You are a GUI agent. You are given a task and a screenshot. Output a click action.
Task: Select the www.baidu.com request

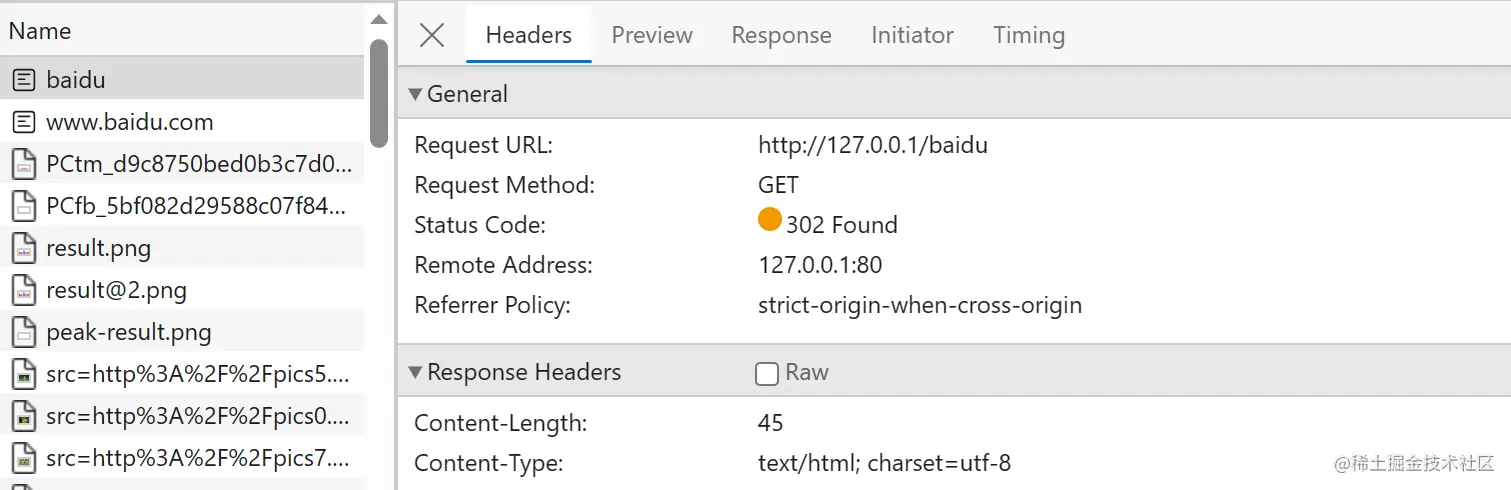pos(130,122)
